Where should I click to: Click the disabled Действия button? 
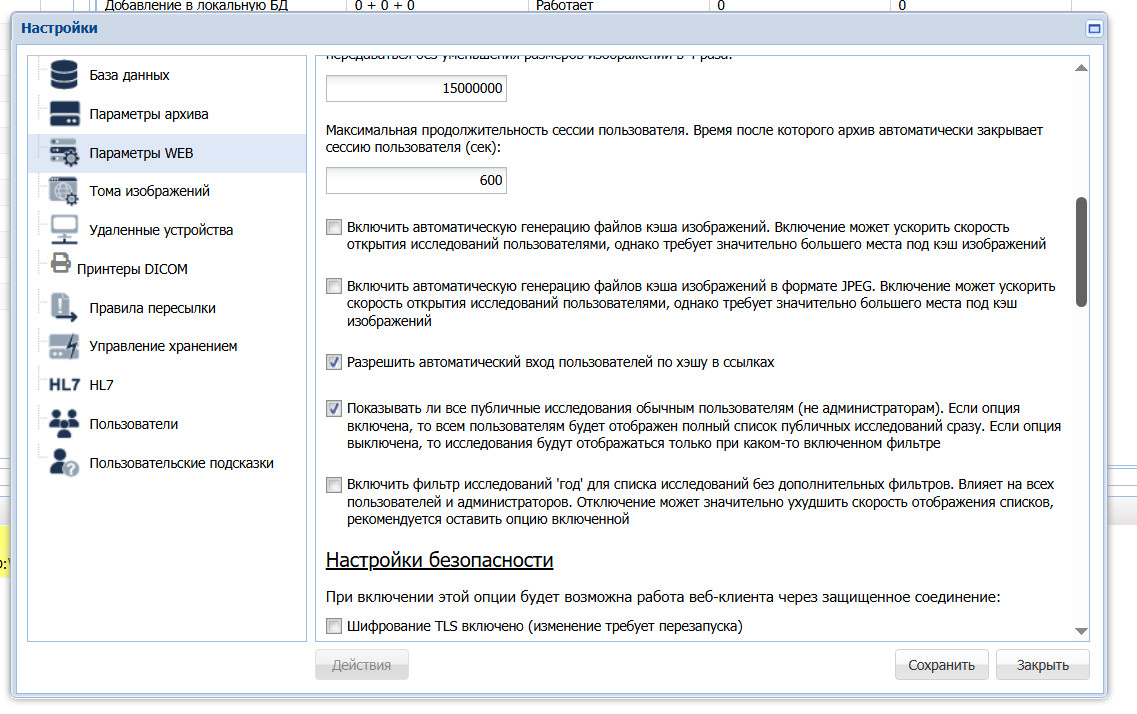[361, 665]
